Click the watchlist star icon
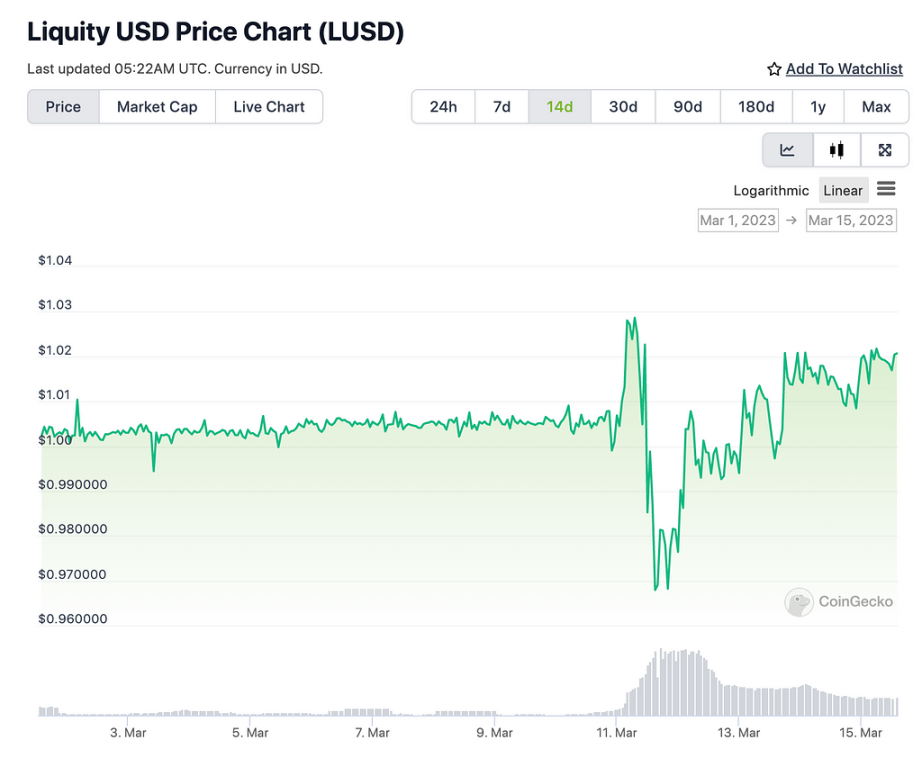This screenshot has width=922, height=758. tap(773, 69)
